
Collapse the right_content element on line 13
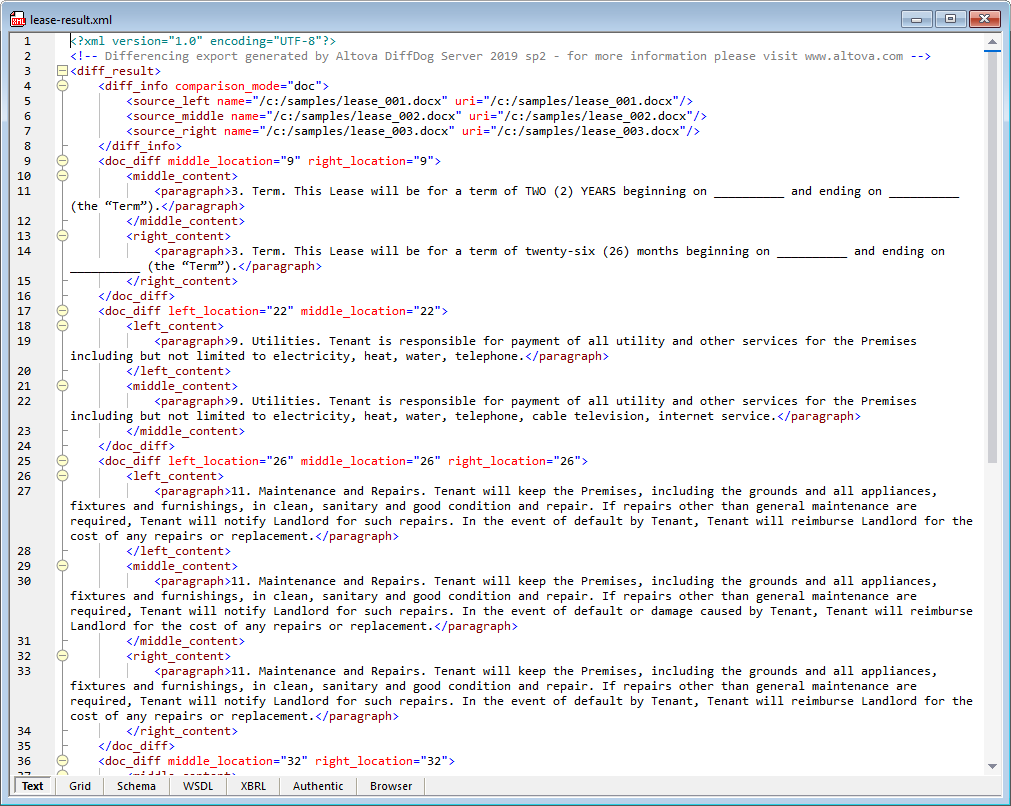click(x=62, y=235)
